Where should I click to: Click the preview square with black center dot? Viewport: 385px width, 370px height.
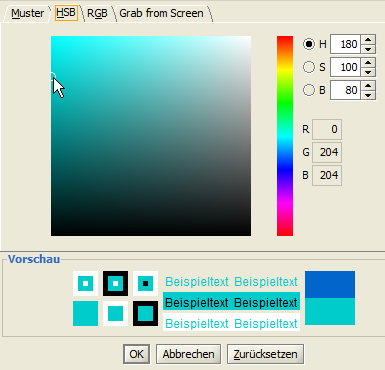coord(145,284)
